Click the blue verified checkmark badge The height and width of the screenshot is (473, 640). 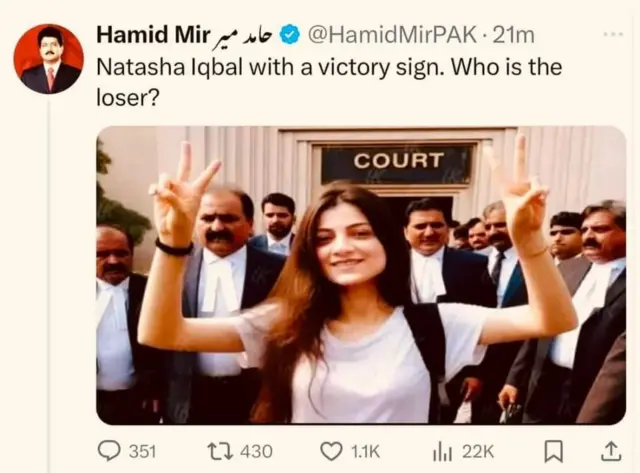point(290,35)
